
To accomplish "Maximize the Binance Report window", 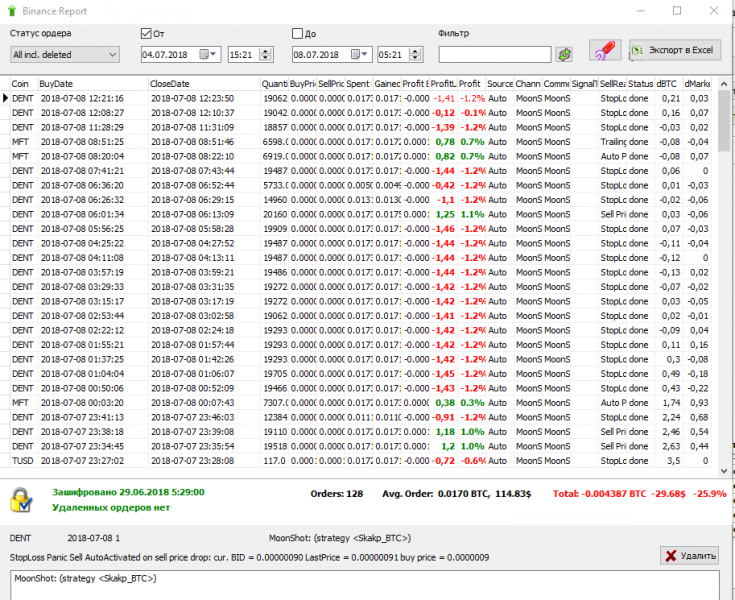I will [x=677, y=10].
